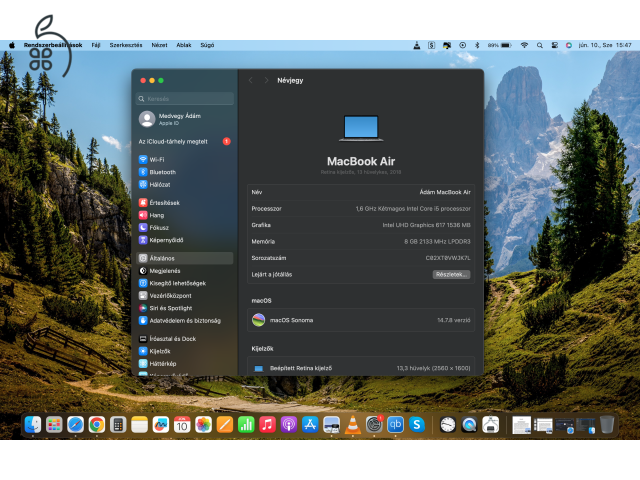Open Fókusz settings in sidebar
The height and width of the screenshot is (480, 640).
(184, 227)
